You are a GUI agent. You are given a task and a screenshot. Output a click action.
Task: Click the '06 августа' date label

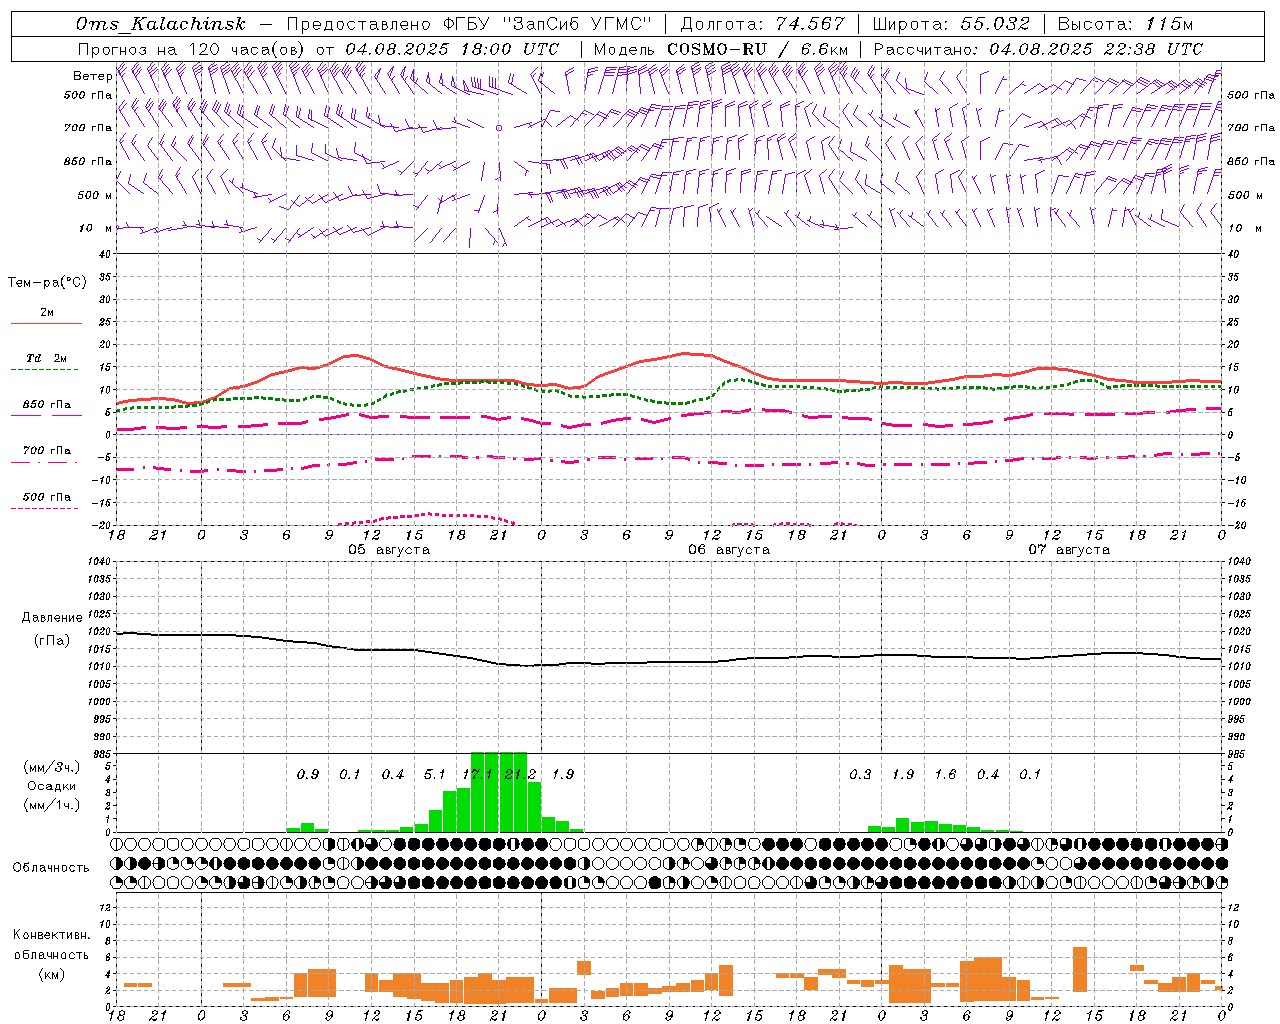coord(729,550)
